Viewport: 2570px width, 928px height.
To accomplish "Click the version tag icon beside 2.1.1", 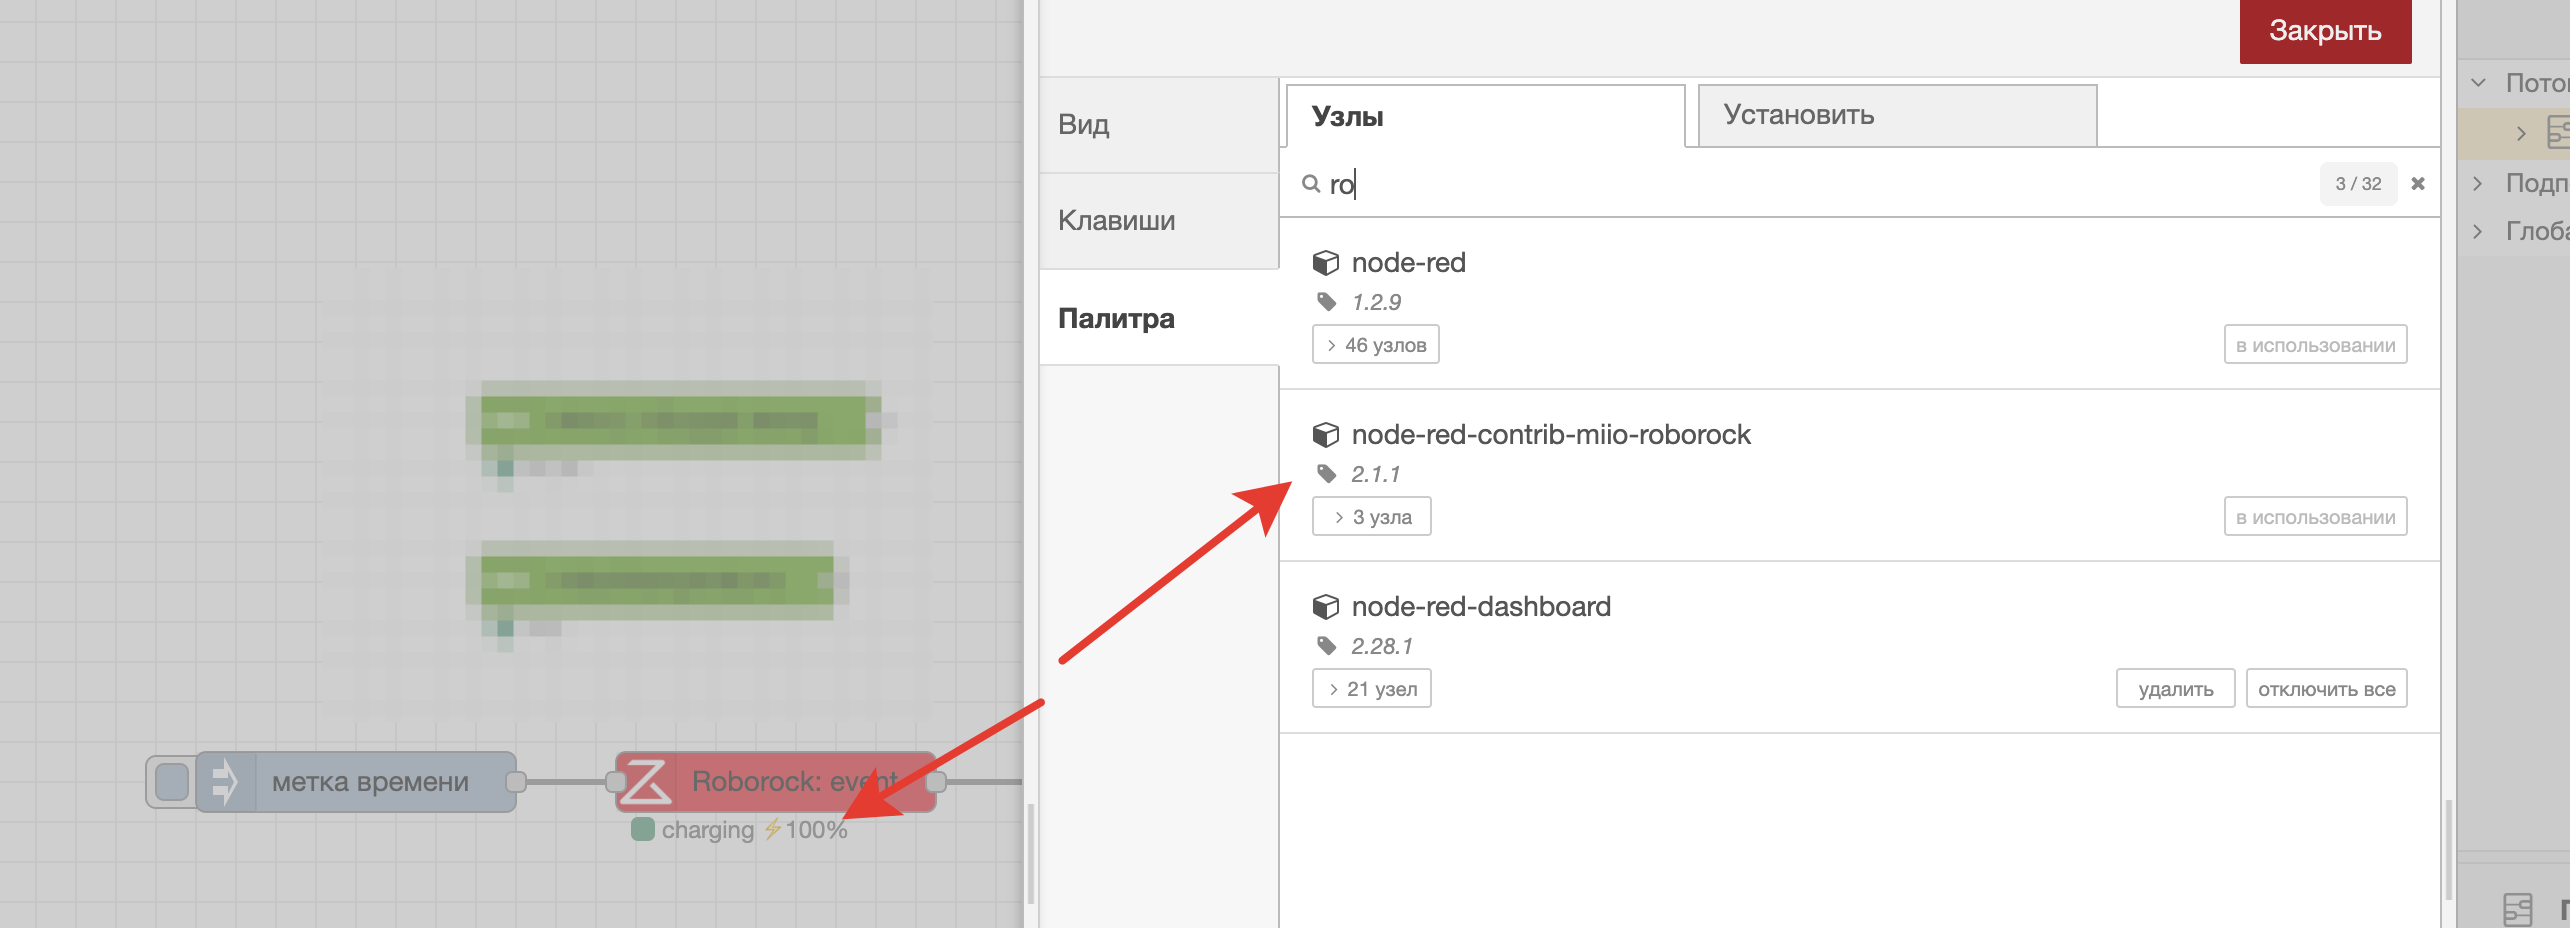I will [1327, 474].
